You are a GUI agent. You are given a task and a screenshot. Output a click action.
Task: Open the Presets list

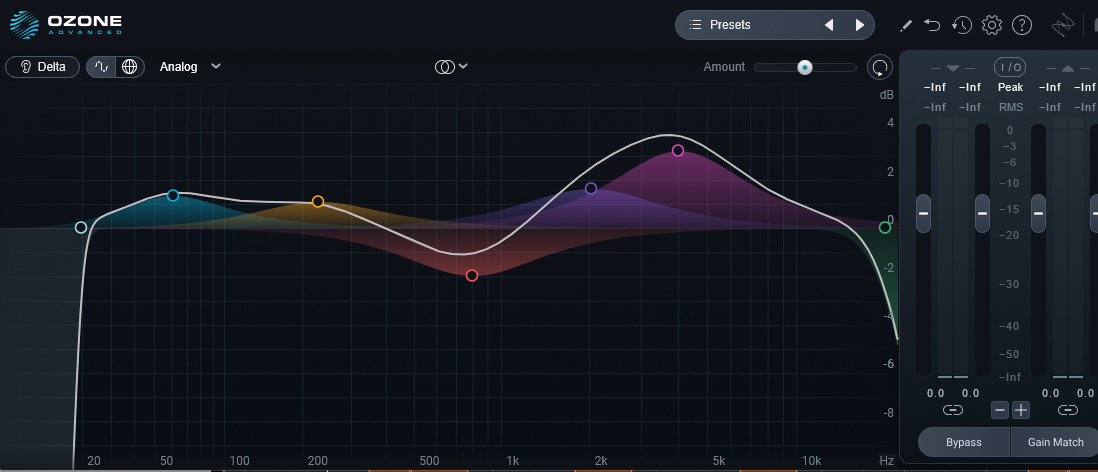coord(728,25)
